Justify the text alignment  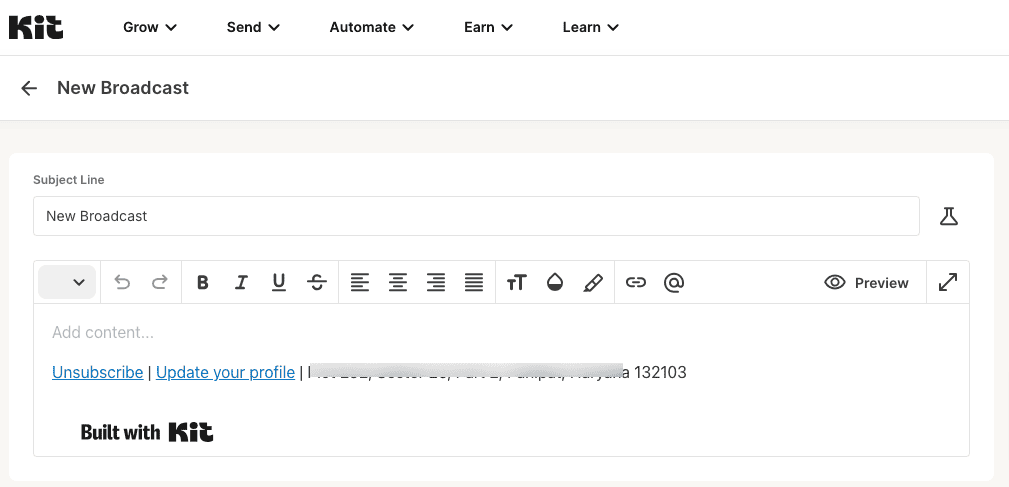474,283
